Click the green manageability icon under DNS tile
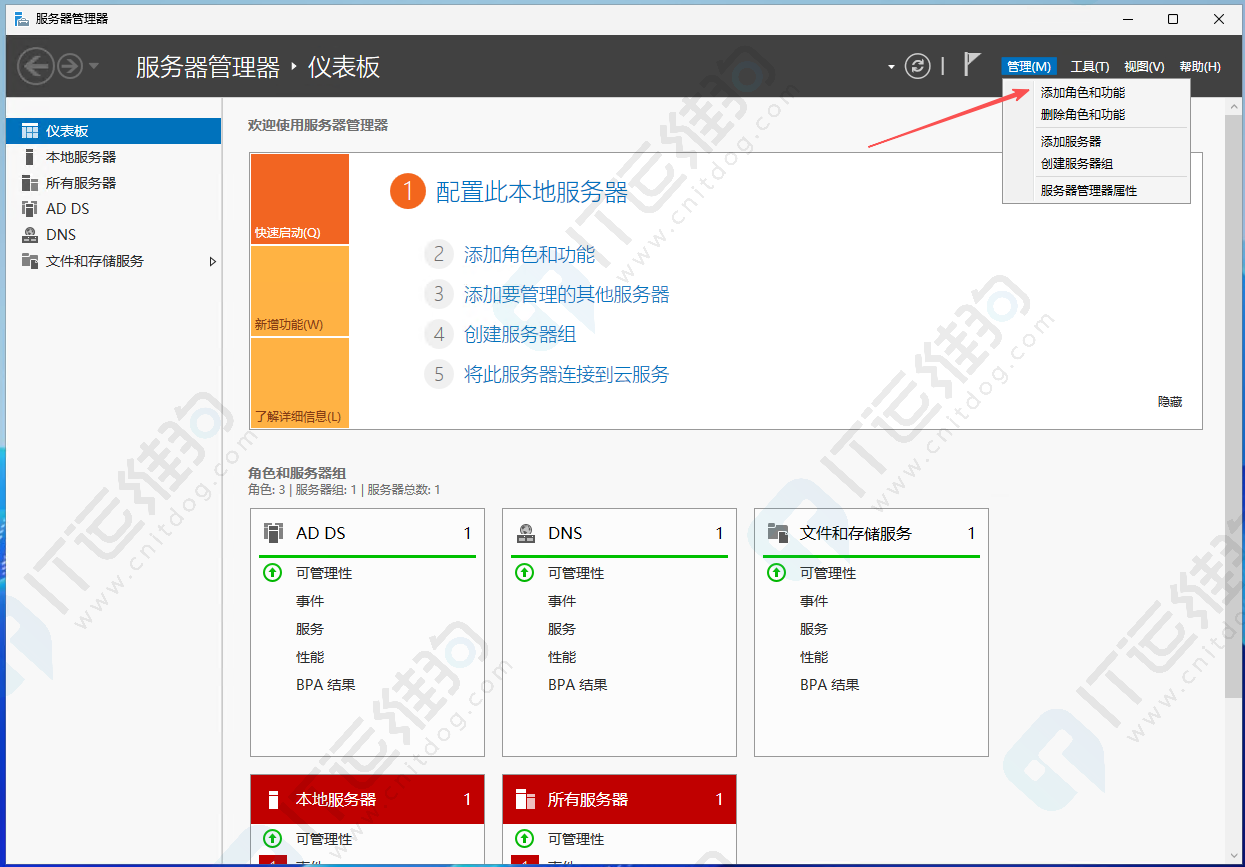This screenshot has height=867, width=1245. (524, 573)
